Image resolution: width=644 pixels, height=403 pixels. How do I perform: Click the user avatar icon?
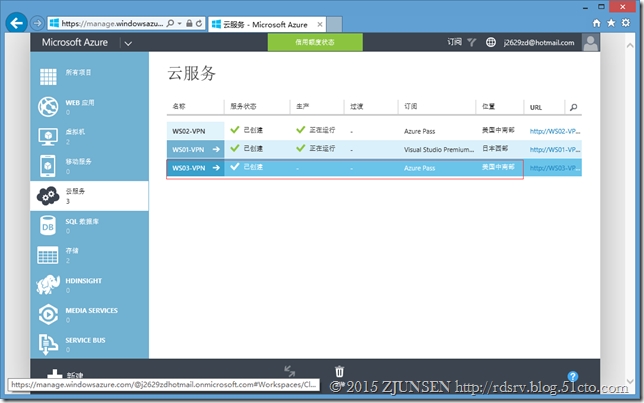coord(591,43)
